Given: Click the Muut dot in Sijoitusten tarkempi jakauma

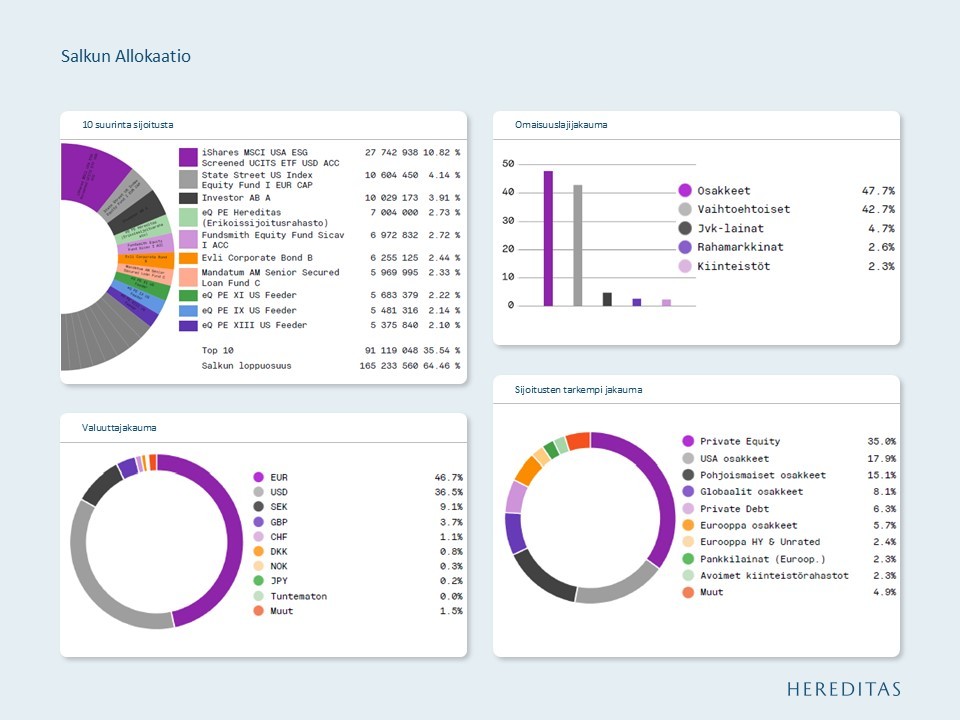Looking at the screenshot, I should point(688,592).
